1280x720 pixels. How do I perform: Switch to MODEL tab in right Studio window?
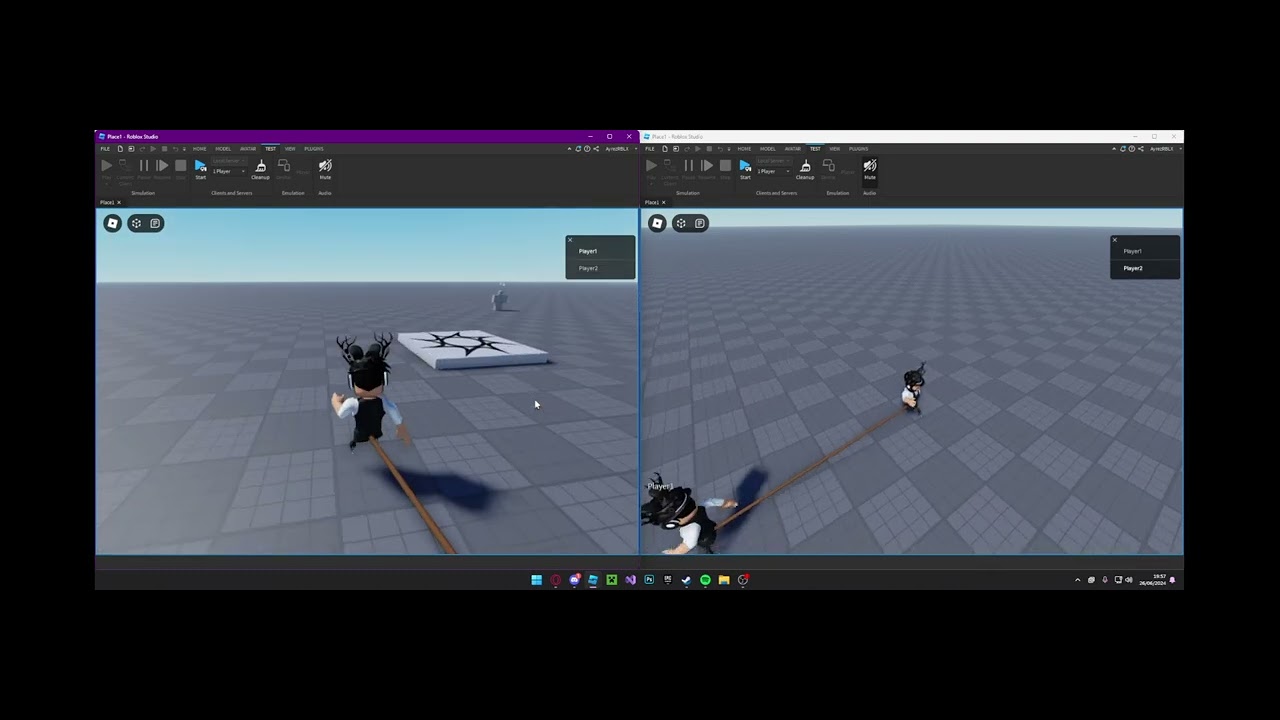tap(768, 149)
